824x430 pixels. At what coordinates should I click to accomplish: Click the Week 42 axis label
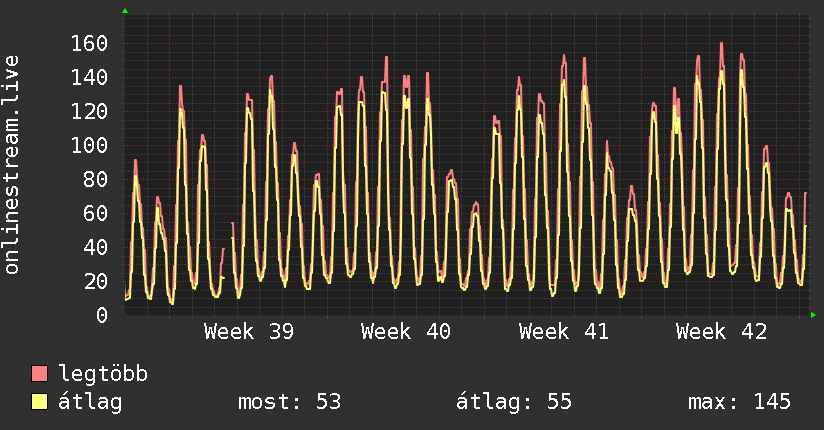point(722,332)
